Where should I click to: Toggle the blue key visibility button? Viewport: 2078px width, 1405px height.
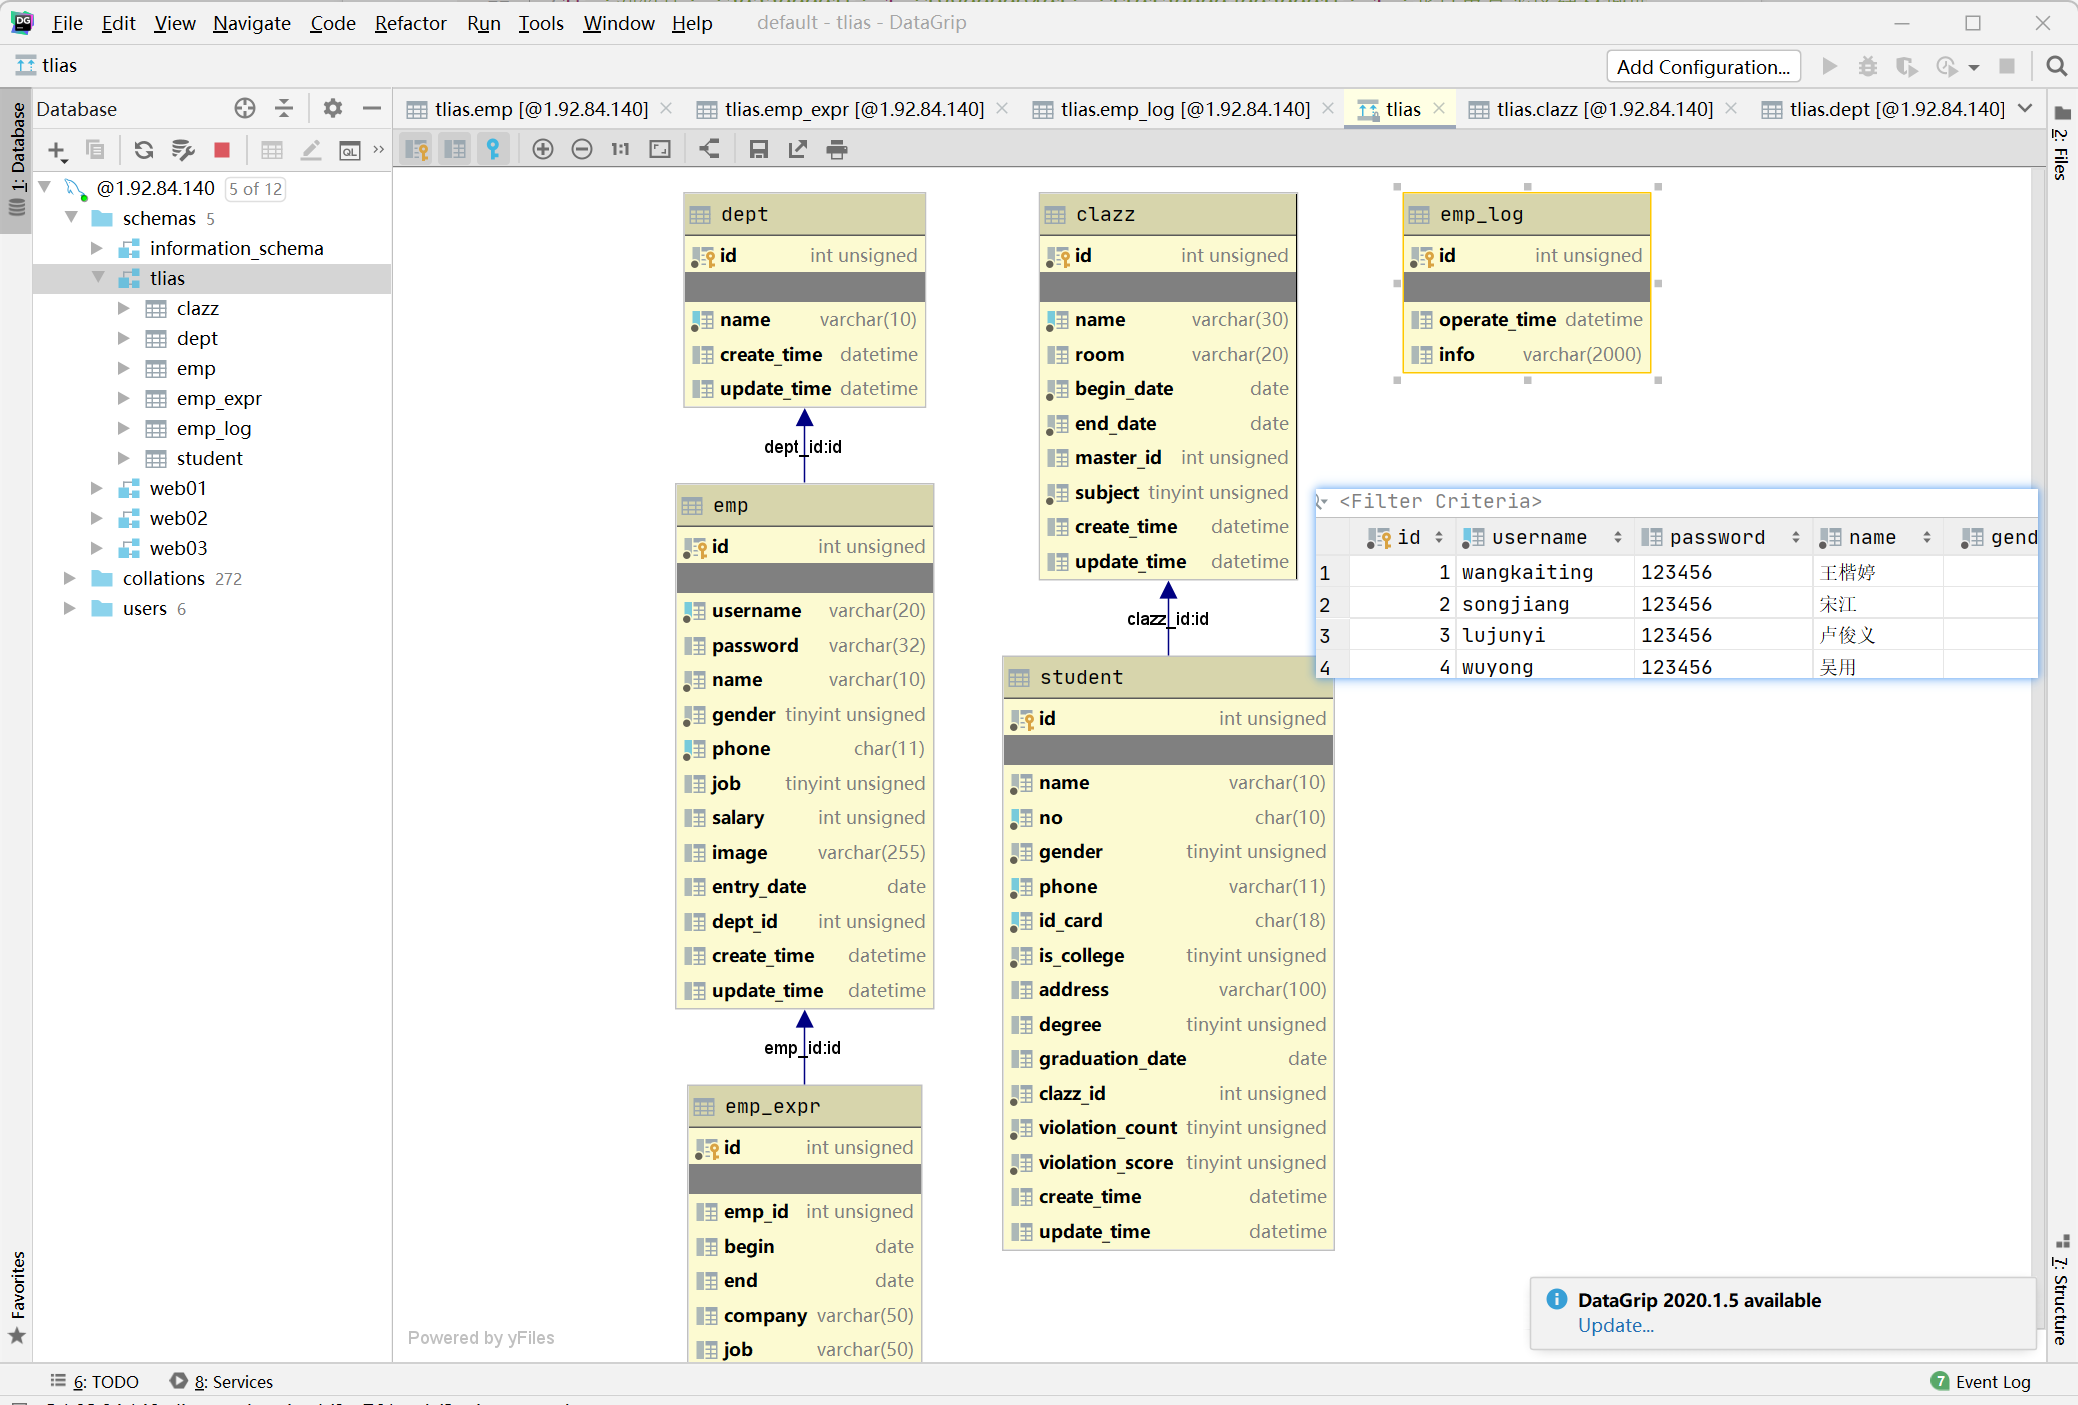click(493, 150)
